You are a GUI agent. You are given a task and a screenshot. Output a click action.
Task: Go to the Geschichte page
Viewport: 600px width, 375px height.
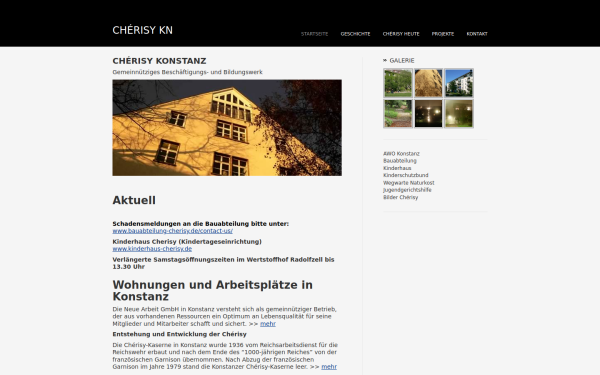(355, 34)
